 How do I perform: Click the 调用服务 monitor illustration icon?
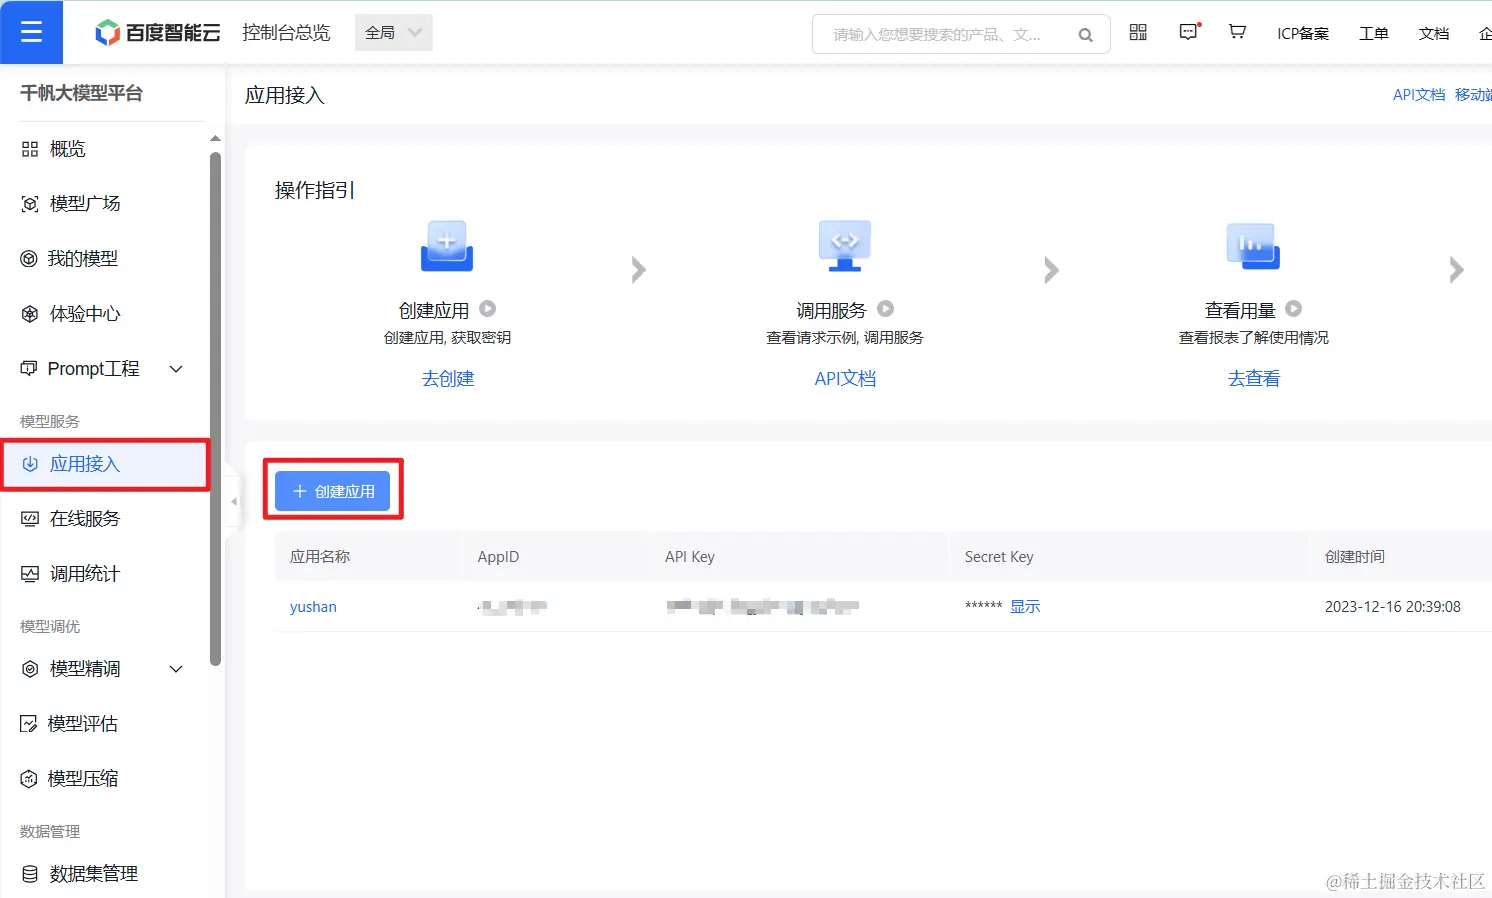pyautogui.click(x=845, y=246)
